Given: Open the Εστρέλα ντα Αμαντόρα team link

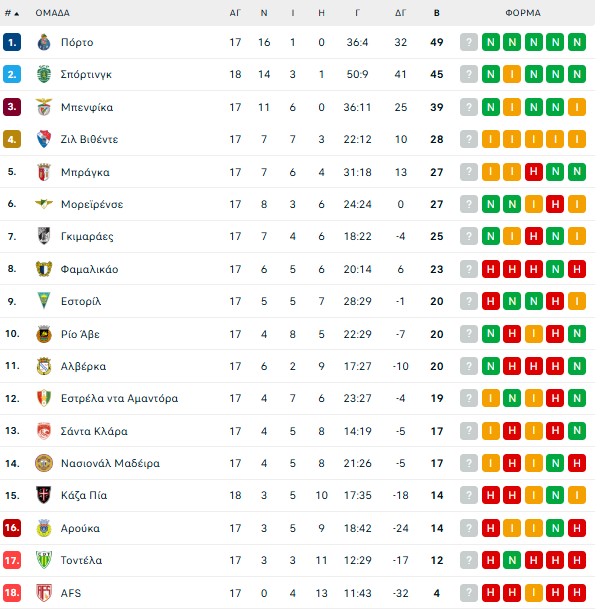Looking at the screenshot, I should coord(119,398).
